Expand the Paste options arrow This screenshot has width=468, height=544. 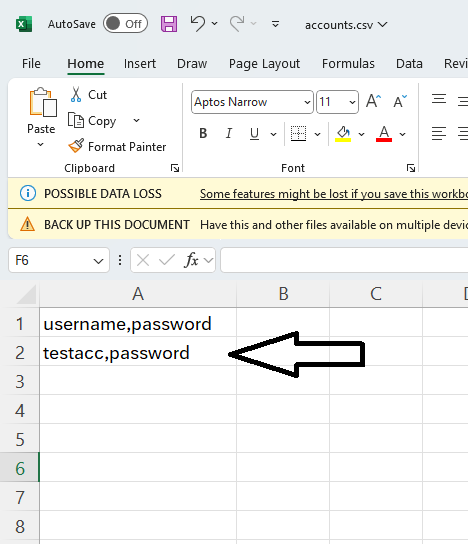(41, 144)
